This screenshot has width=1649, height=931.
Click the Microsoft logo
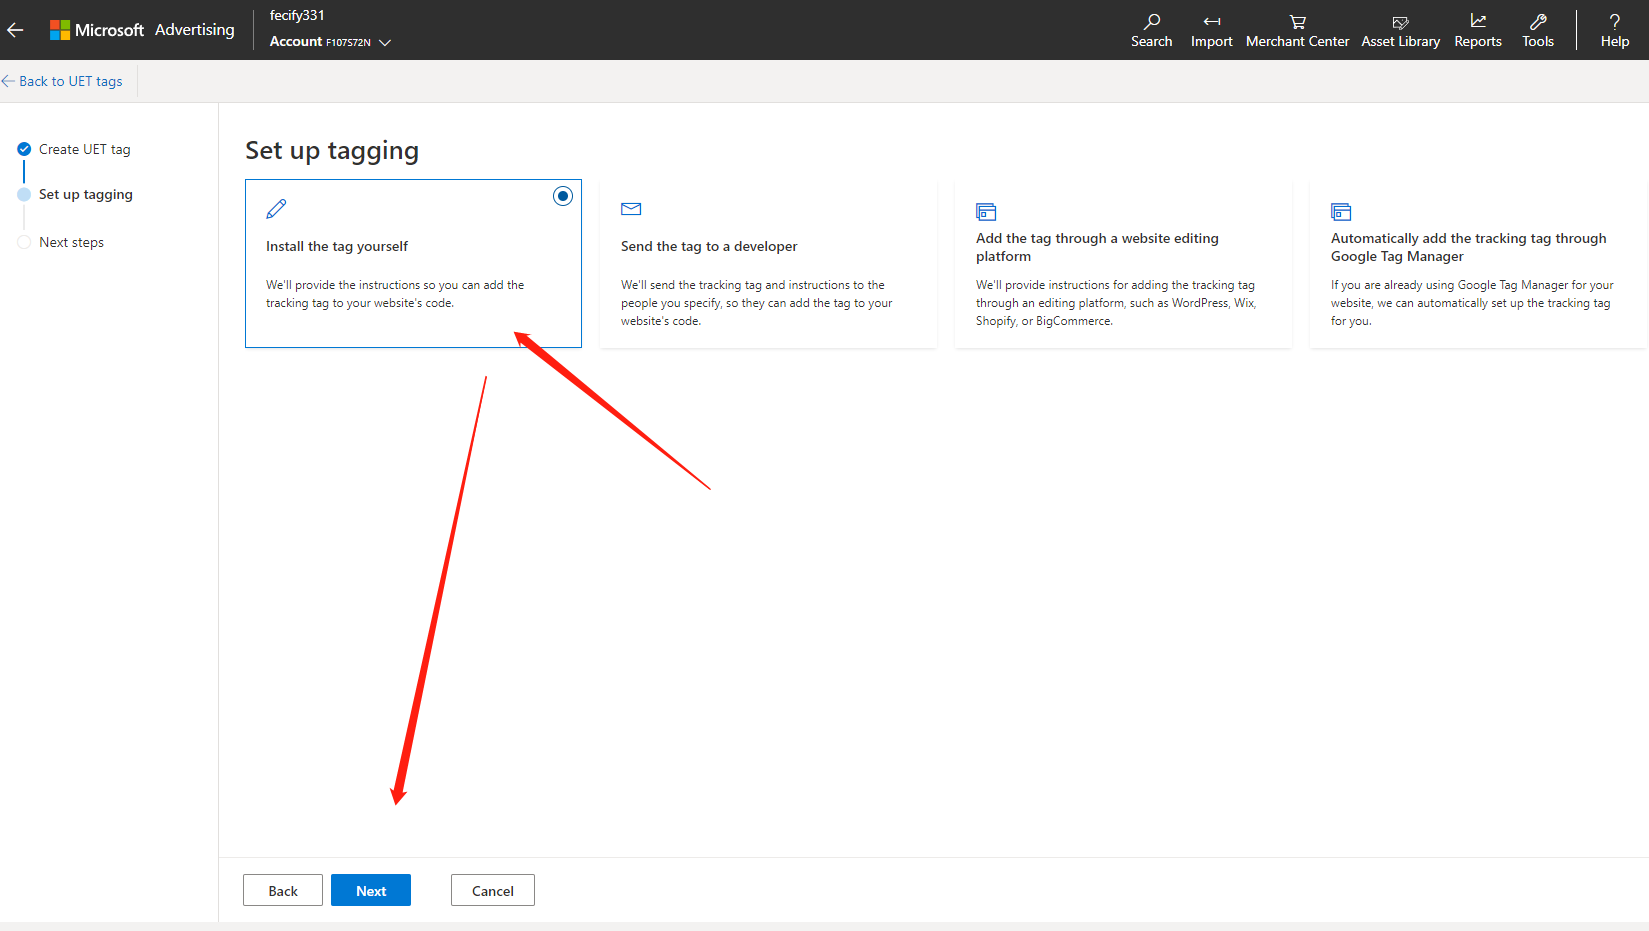[60, 30]
